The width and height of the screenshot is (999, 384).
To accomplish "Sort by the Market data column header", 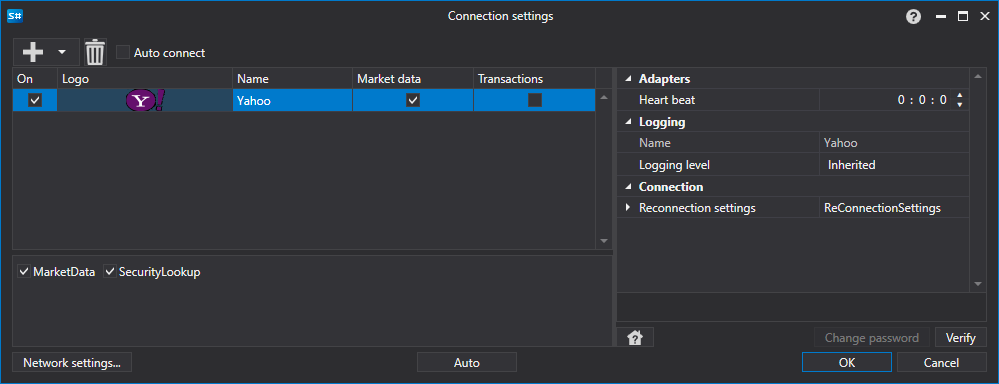I will point(413,79).
